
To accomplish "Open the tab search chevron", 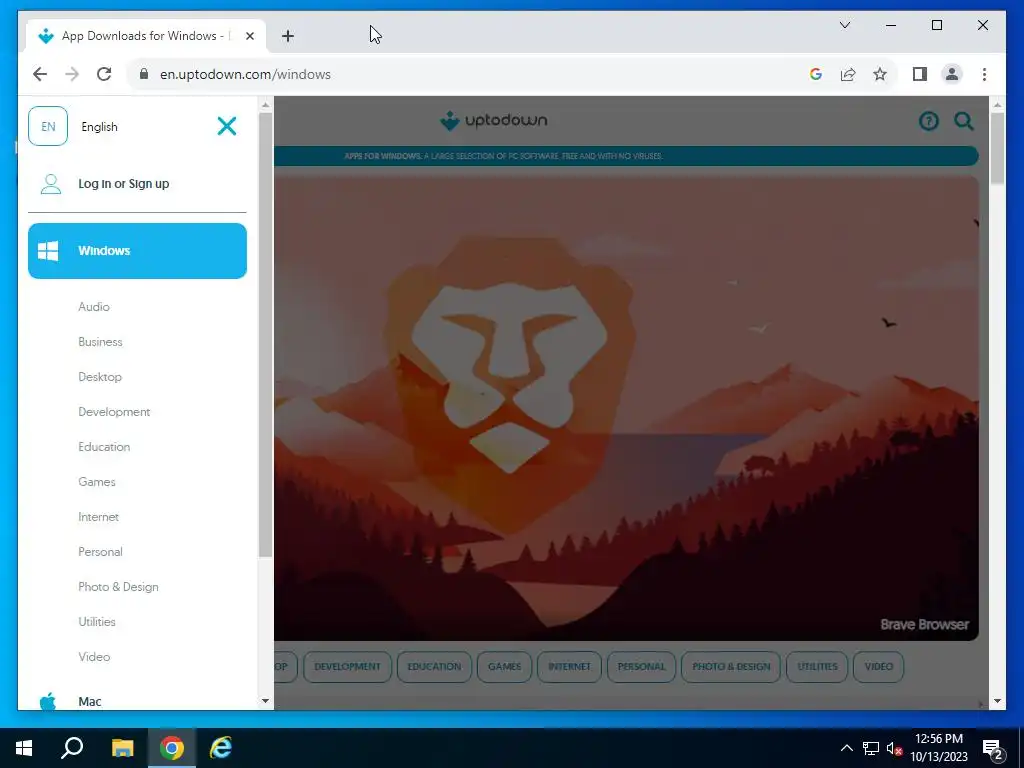I will [844, 25].
